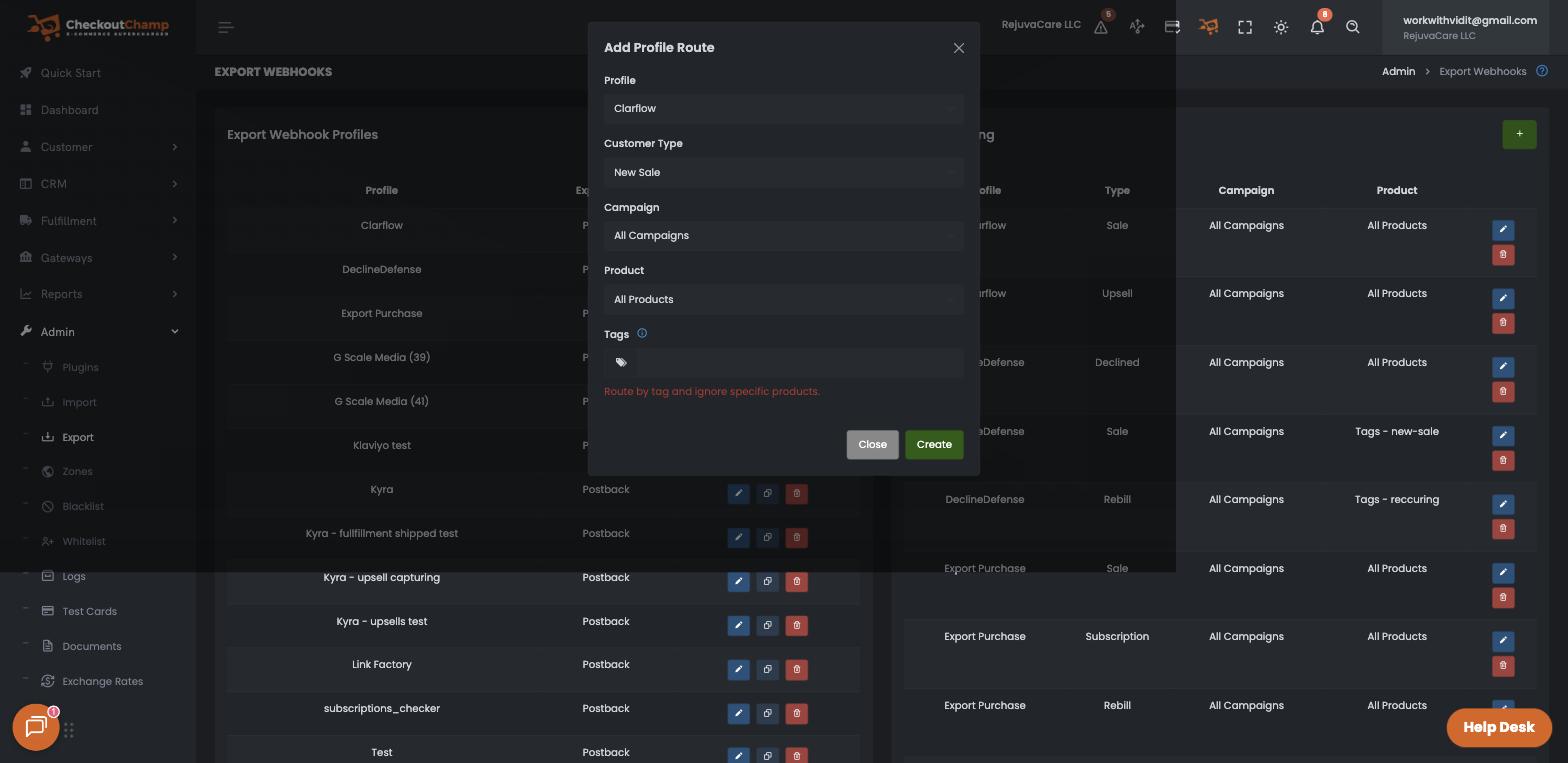Expand the Customer sidebar section
The height and width of the screenshot is (763, 1568).
pos(98,147)
